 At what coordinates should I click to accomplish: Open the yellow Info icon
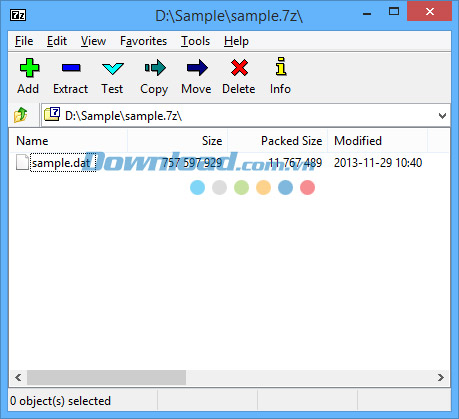click(x=281, y=66)
